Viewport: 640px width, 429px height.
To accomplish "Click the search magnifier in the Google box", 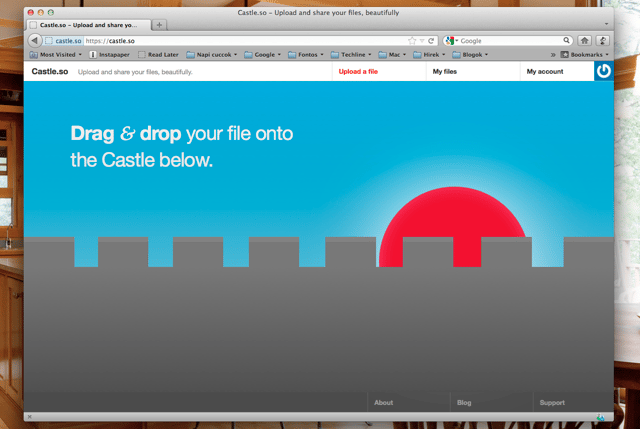I will (566, 40).
